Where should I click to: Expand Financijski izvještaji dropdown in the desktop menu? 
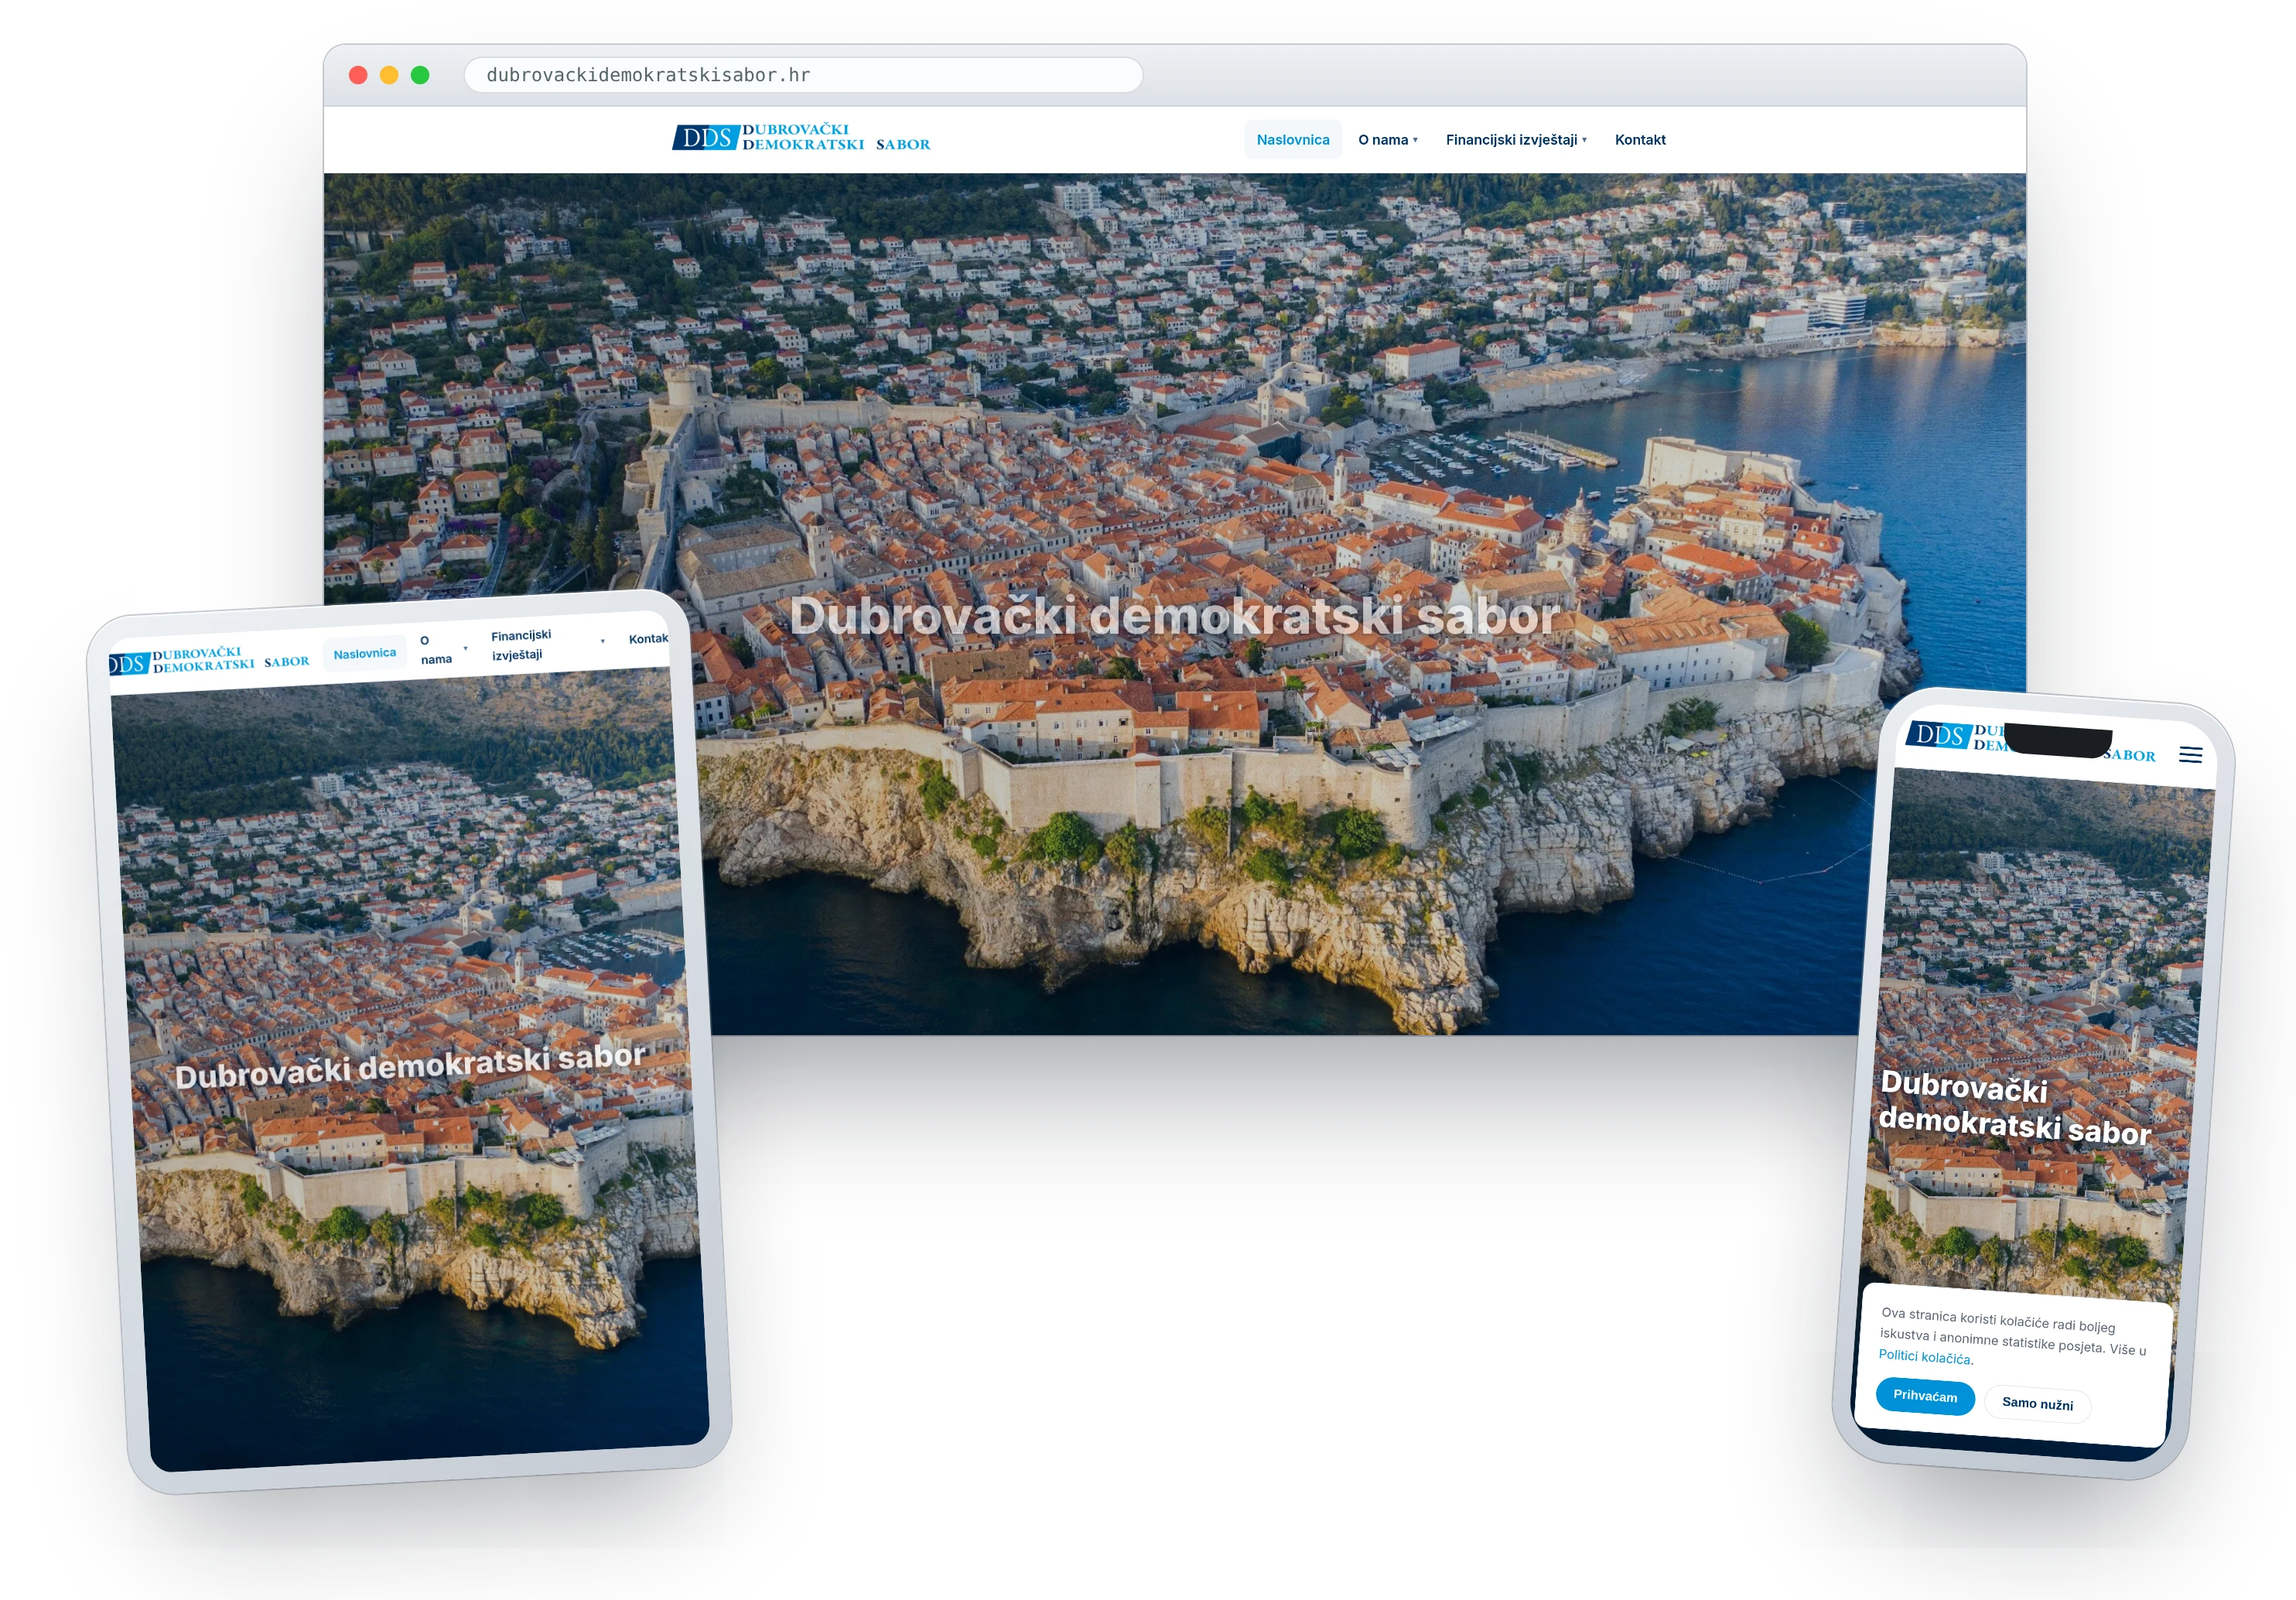[1516, 140]
